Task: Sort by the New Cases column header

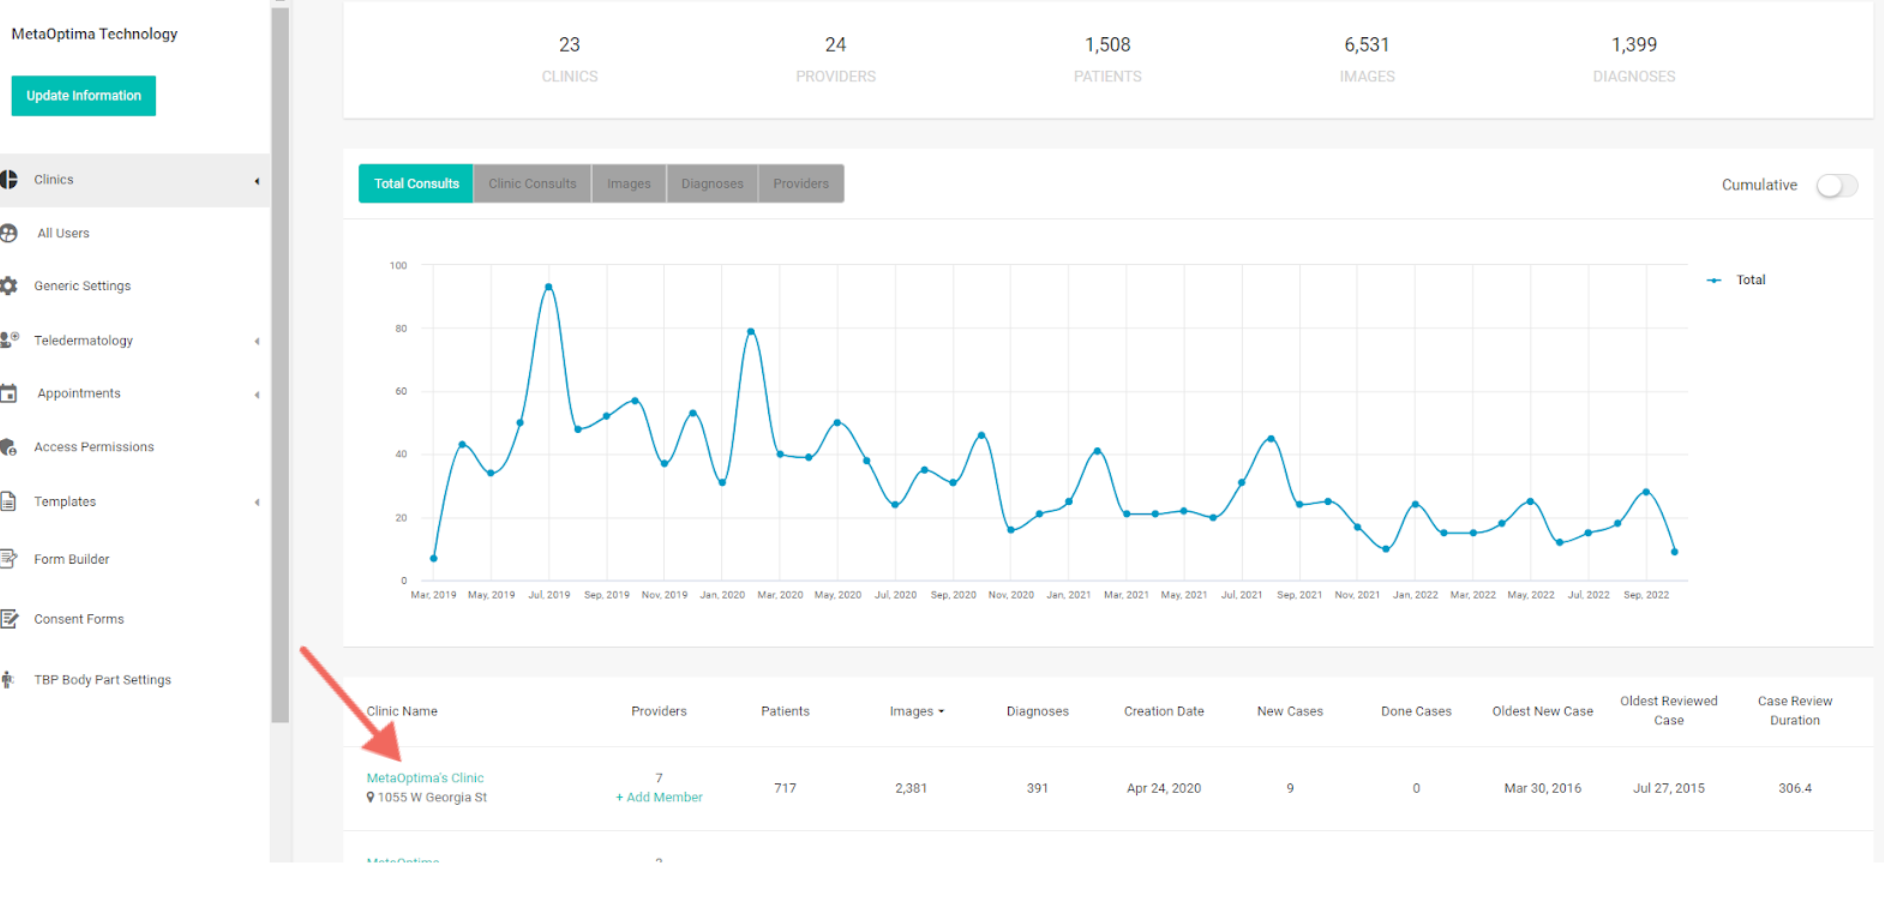Action: click(1290, 711)
